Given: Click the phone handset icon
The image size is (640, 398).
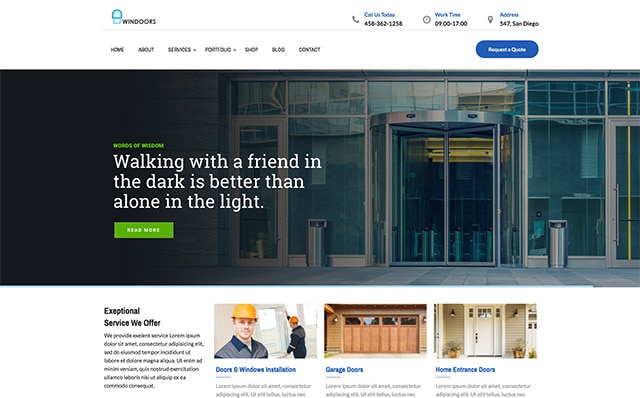Looking at the screenshot, I should (356, 19).
